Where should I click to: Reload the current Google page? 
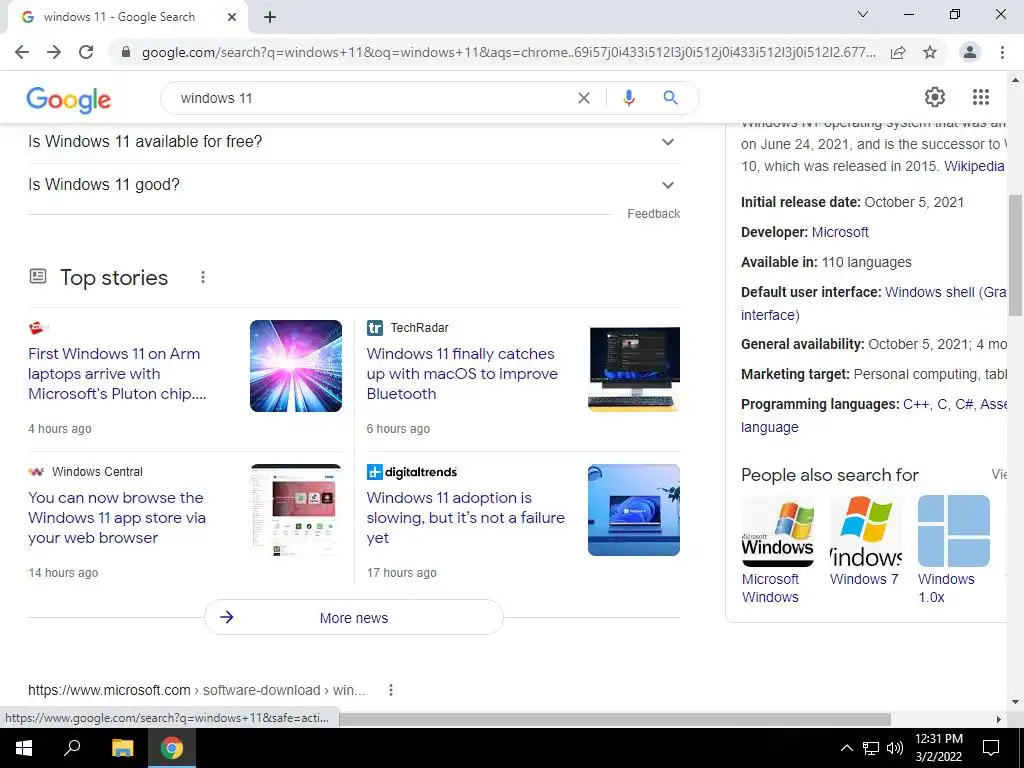tap(86, 52)
